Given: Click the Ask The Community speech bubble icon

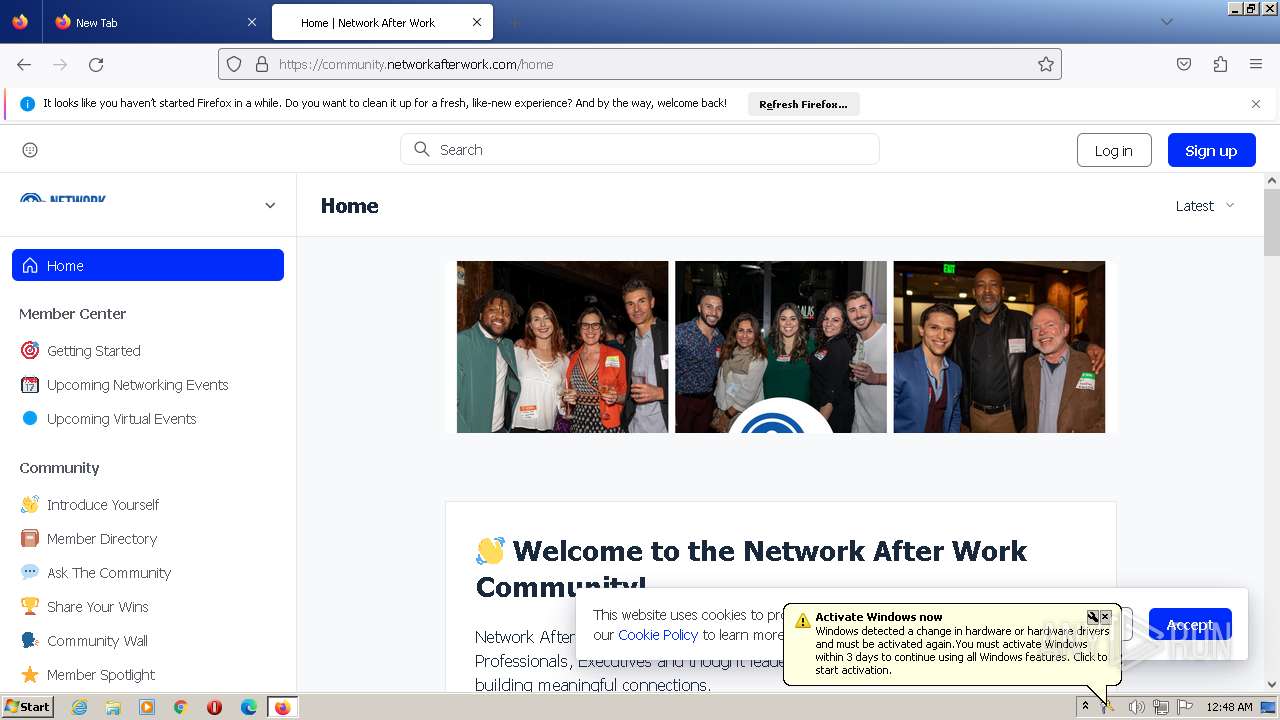Looking at the screenshot, I should pos(30,573).
